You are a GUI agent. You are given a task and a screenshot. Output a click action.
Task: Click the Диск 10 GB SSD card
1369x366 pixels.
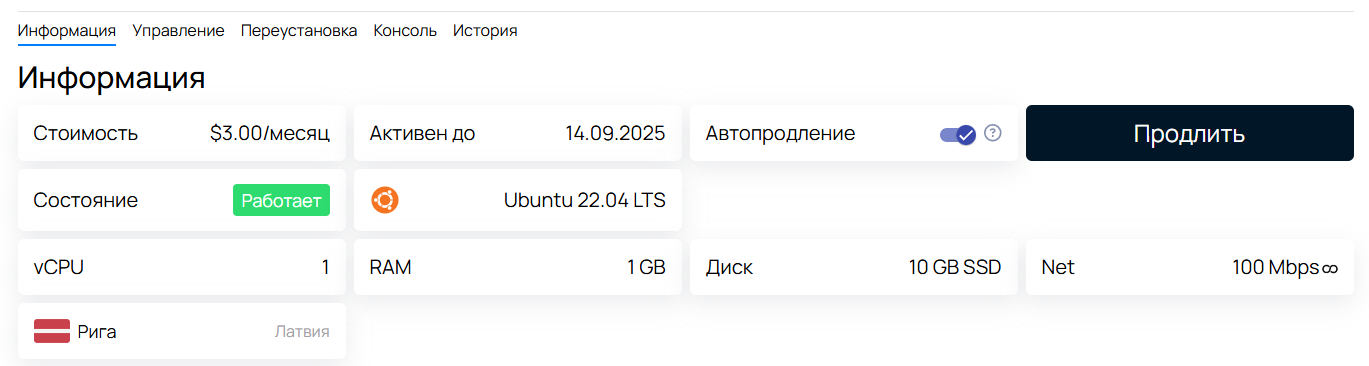click(x=854, y=267)
